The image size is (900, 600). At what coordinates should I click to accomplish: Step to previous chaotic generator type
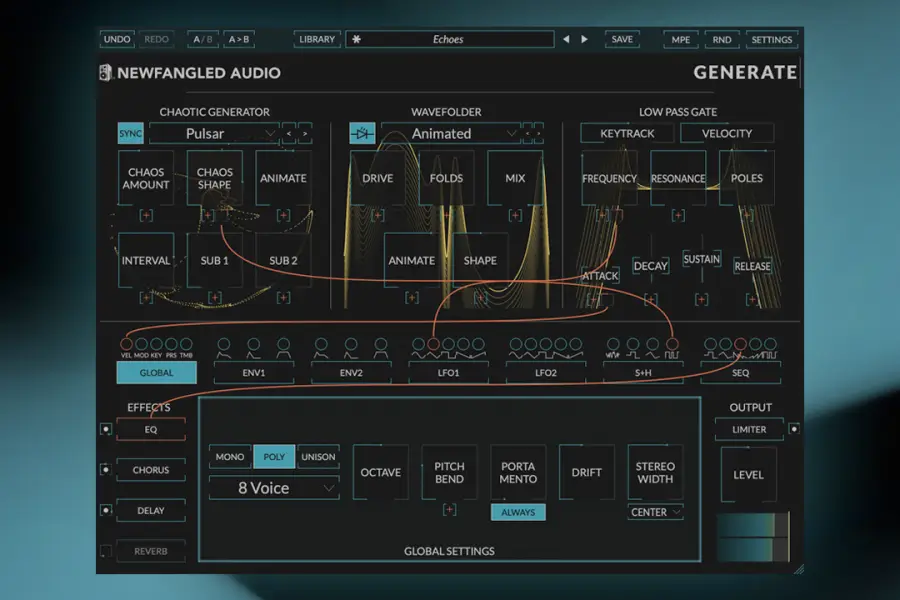(289, 134)
